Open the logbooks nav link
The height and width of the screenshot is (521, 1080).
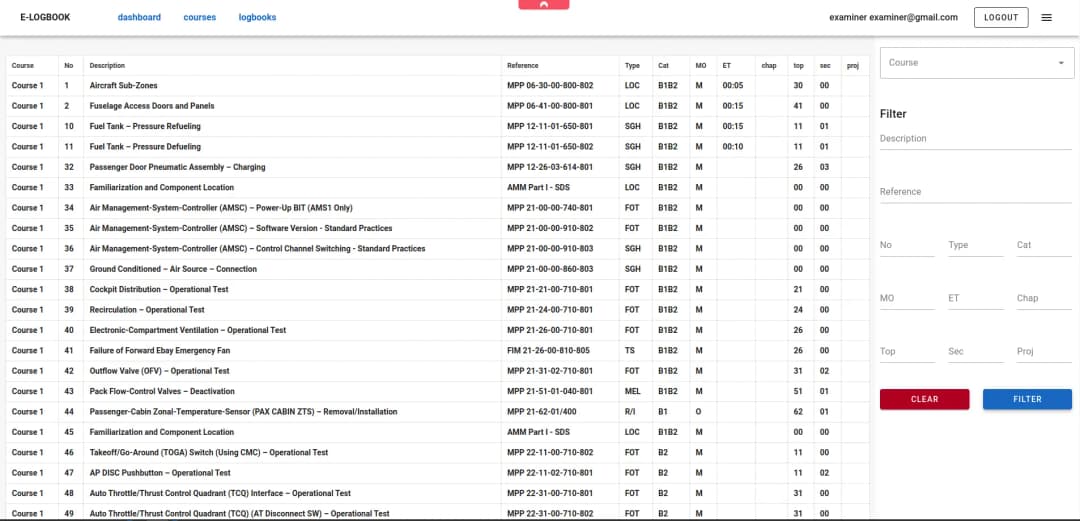[257, 17]
